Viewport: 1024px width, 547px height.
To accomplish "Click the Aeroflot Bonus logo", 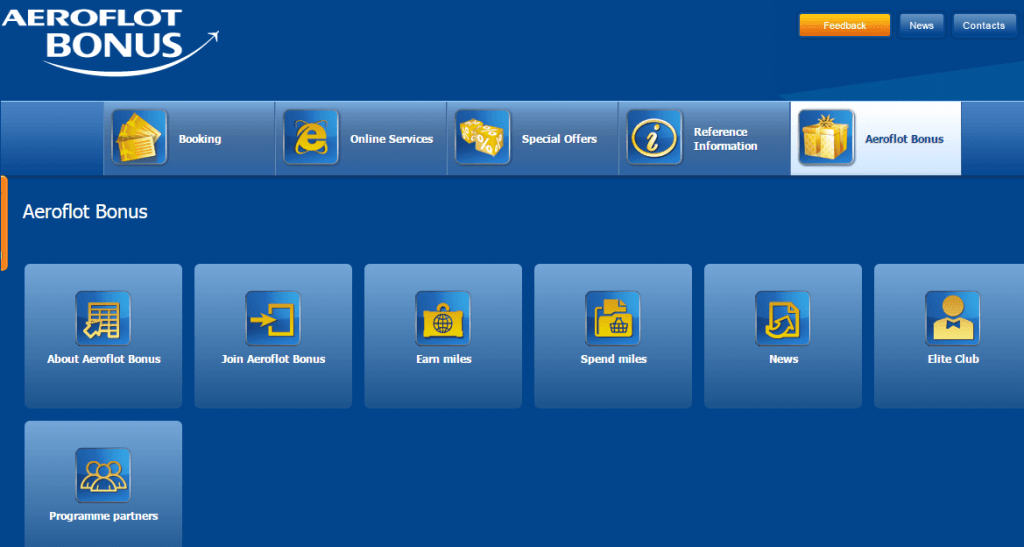I will [110, 40].
